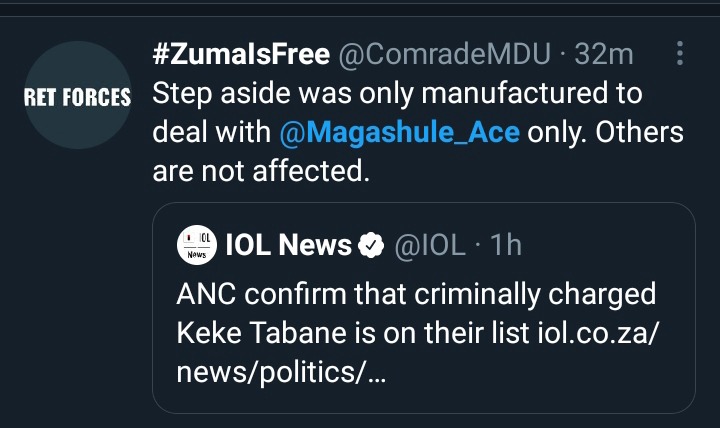
Task: Open the 1h quoted tweet timestamp
Action: (x=506, y=244)
